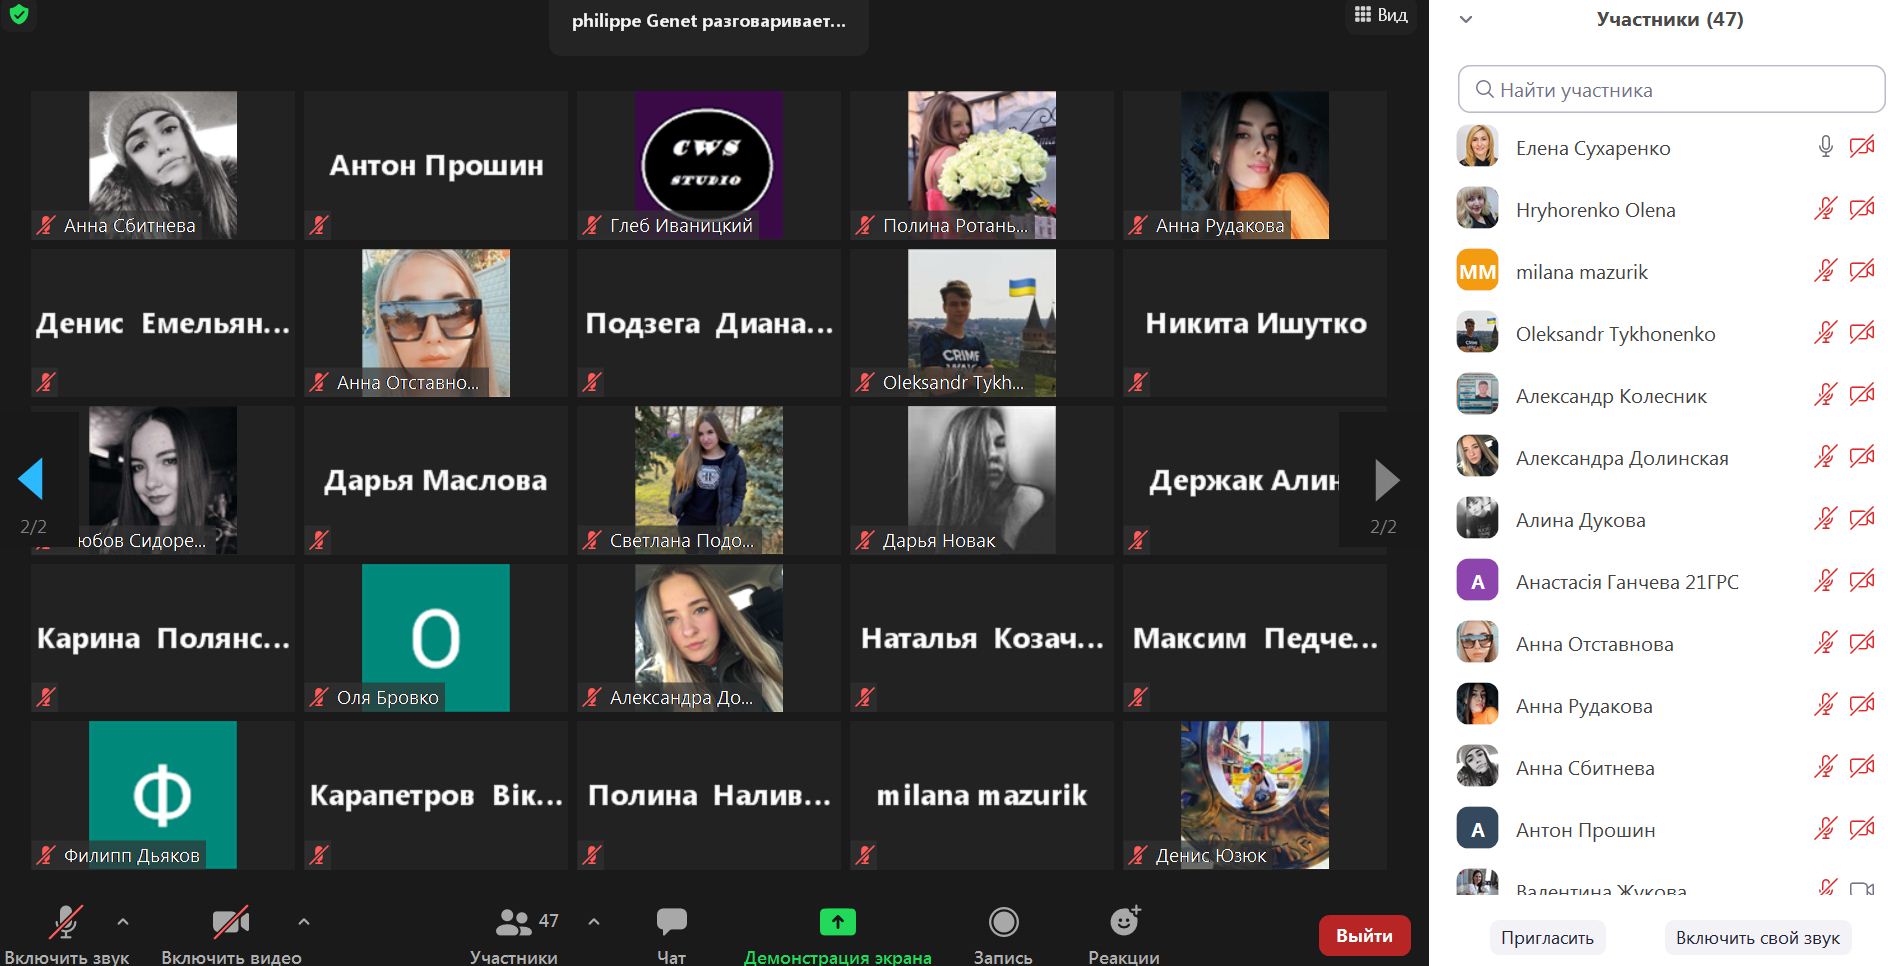Select Анна Сбитнева video tile
1888x966 pixels.
tap(163, 165)
